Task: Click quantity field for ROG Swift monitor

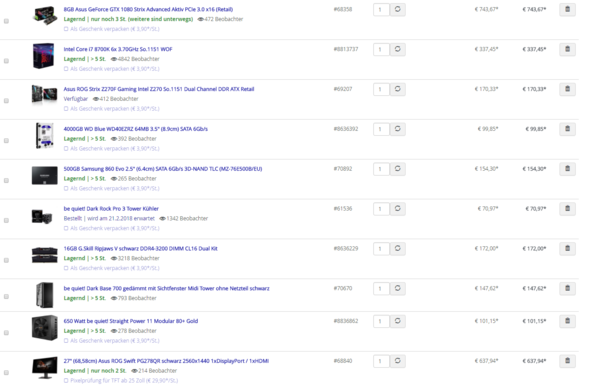Action: (381, 361)
